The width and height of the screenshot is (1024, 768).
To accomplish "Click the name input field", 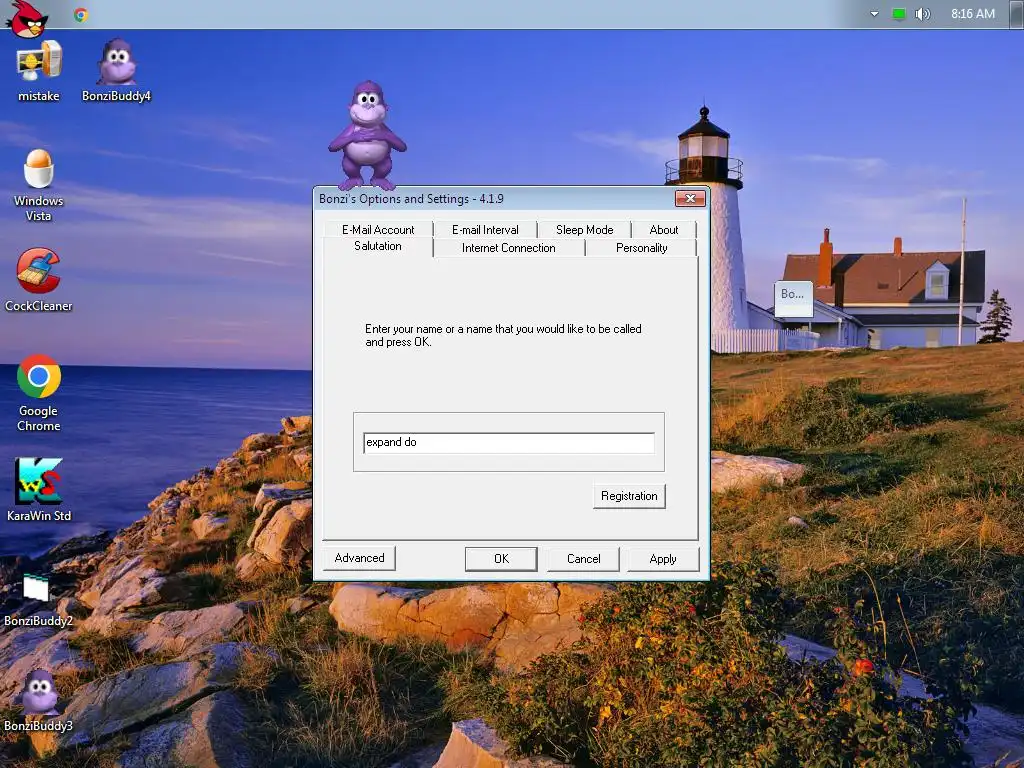I will (x=509, y=443).
